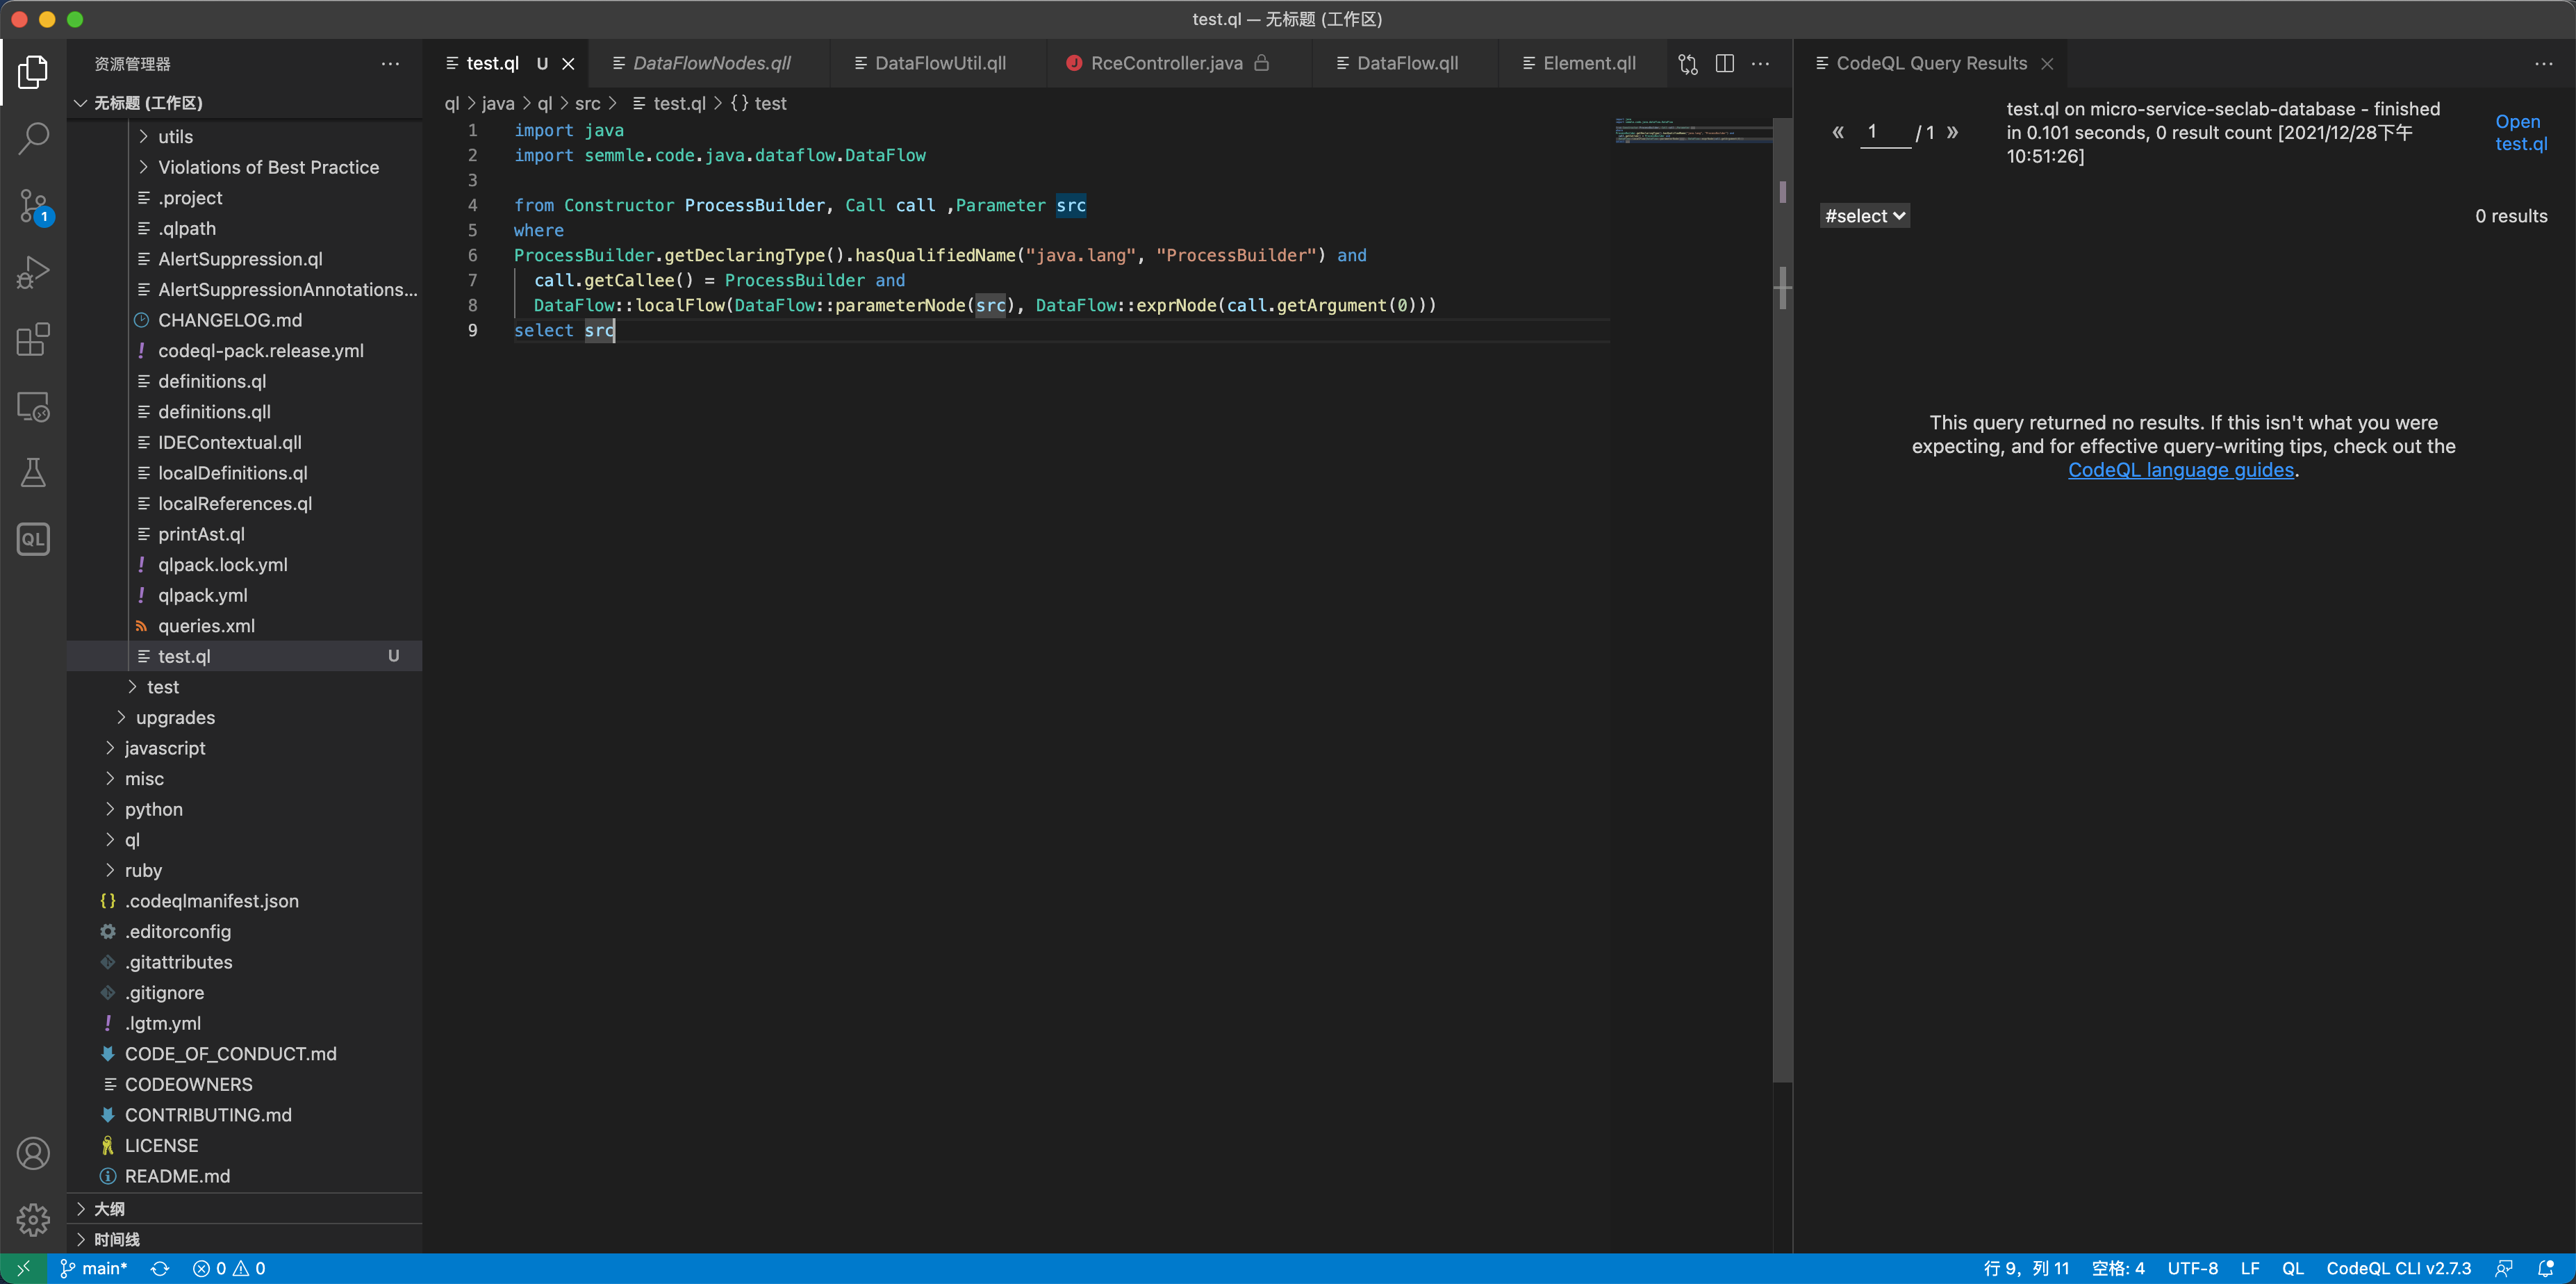
Task: Open editor group more actions ellipsis
Action: point(1761,64)
